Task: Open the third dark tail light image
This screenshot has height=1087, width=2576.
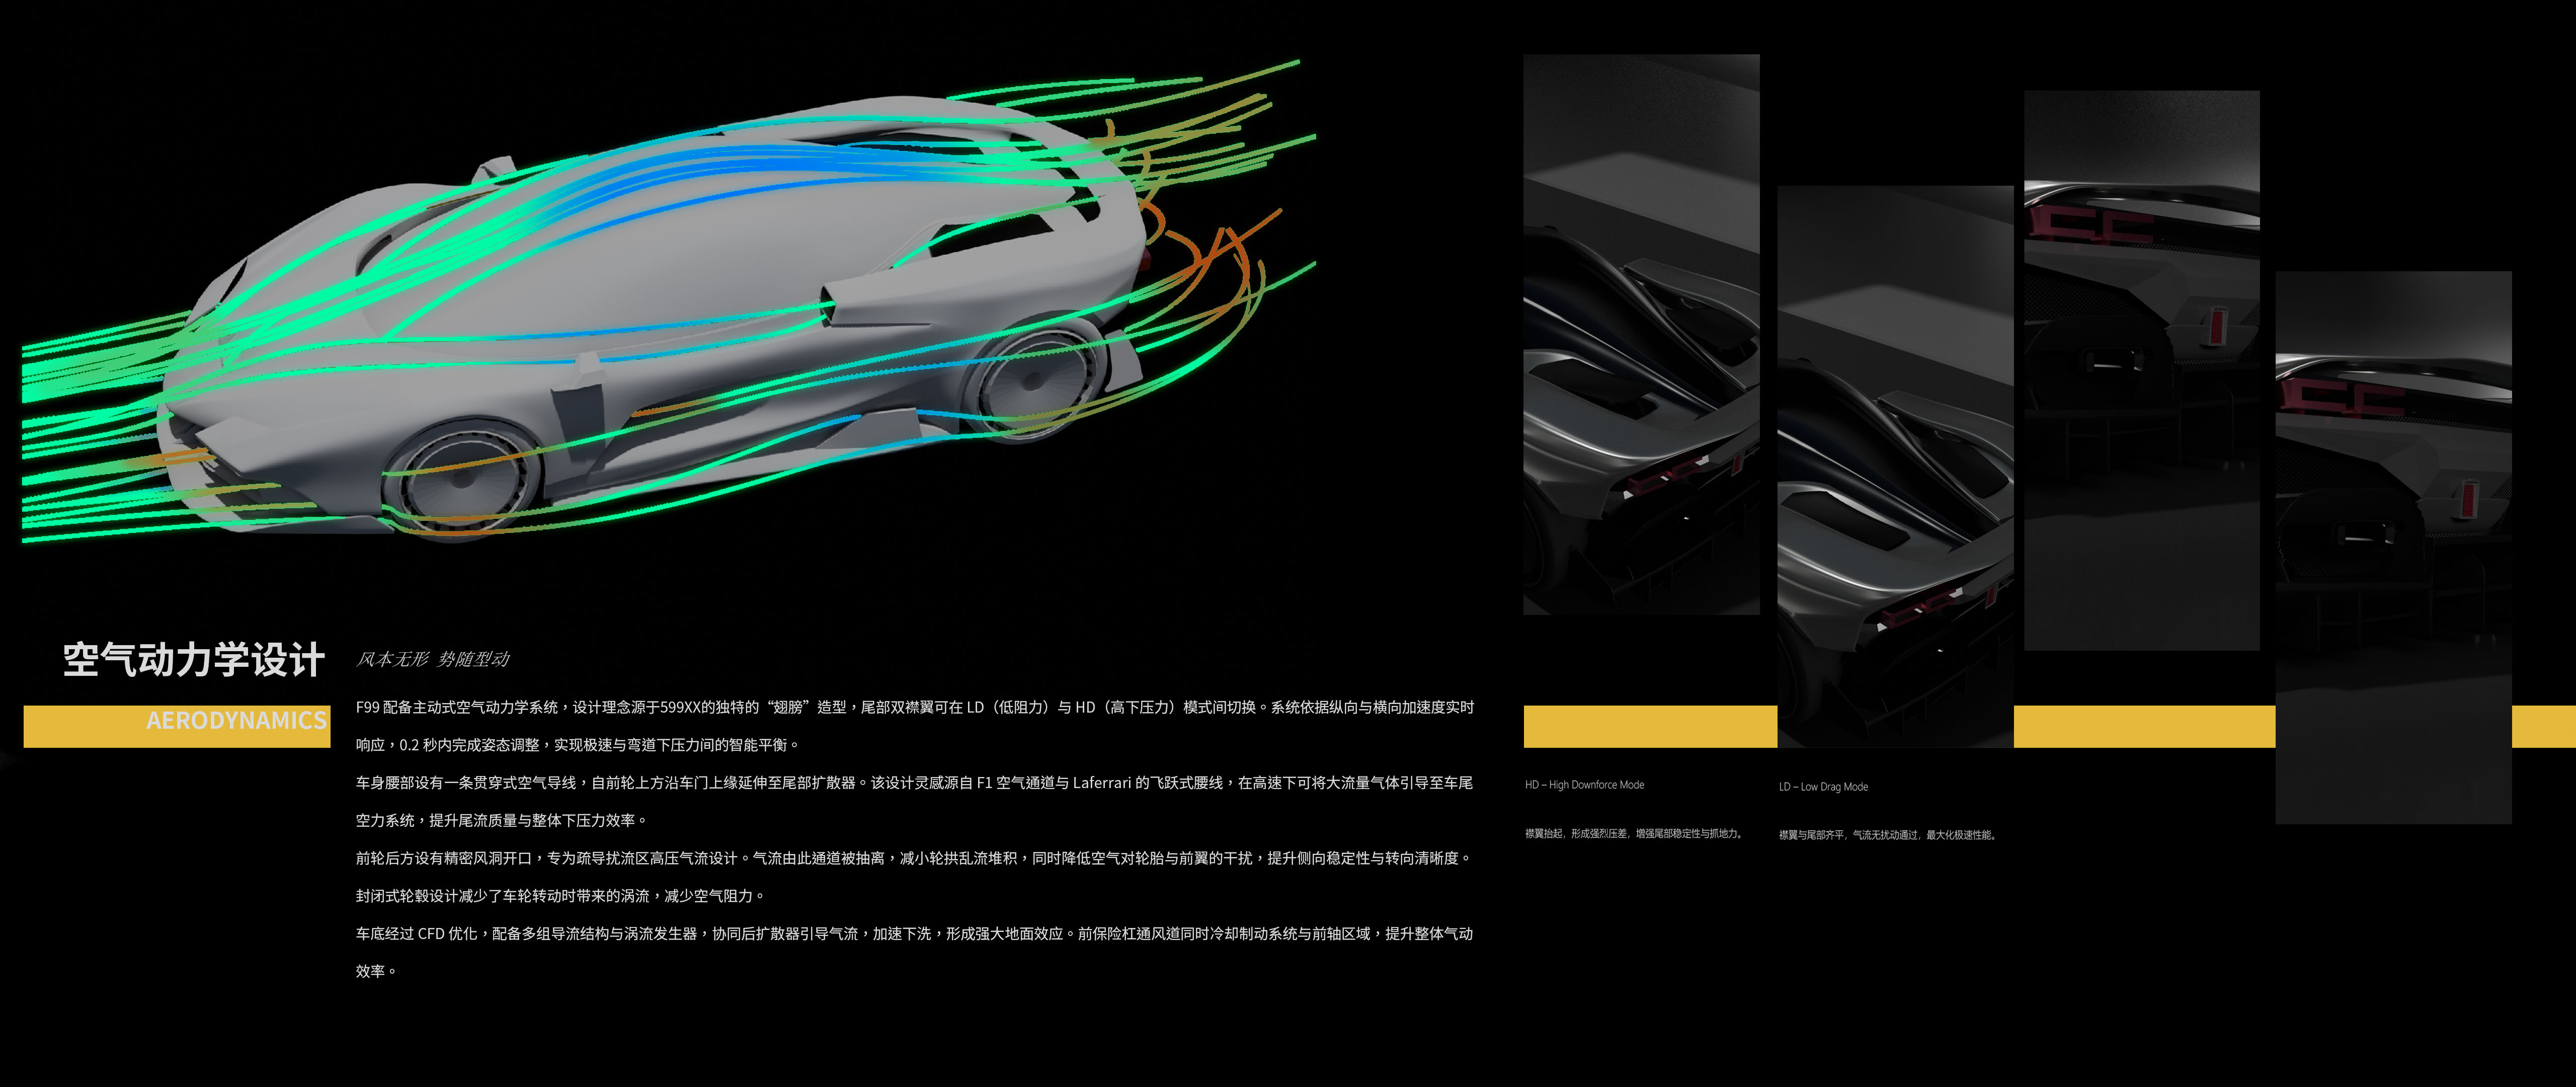Action: click(2141, 370)
